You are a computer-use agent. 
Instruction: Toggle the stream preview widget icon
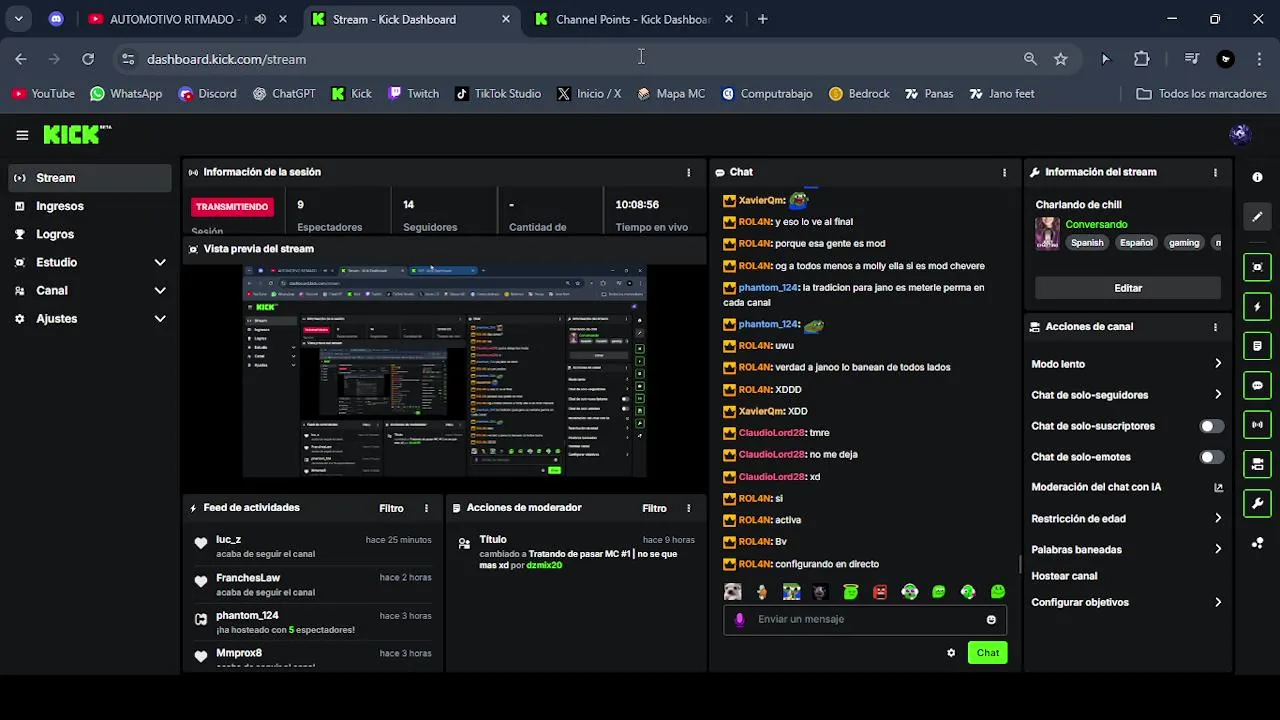pyautogui.click(x=1257, y=267)
